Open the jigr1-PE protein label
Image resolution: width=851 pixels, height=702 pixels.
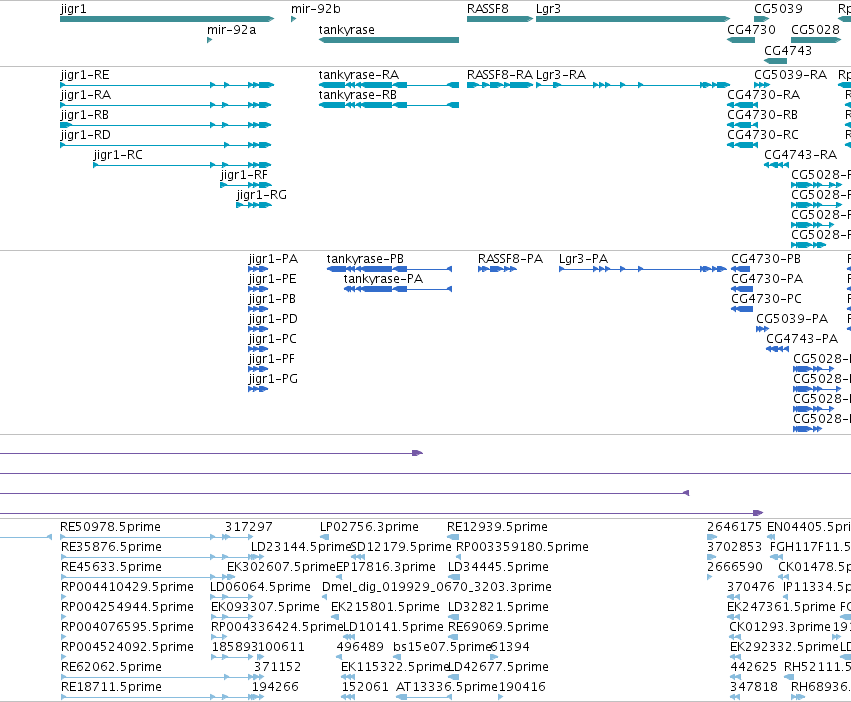(x=272, y=279)
